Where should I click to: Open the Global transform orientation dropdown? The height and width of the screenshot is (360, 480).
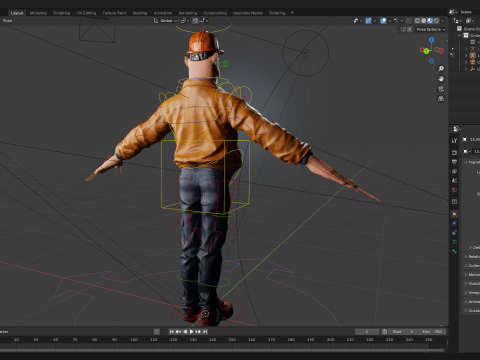click(x=165, y=21)
